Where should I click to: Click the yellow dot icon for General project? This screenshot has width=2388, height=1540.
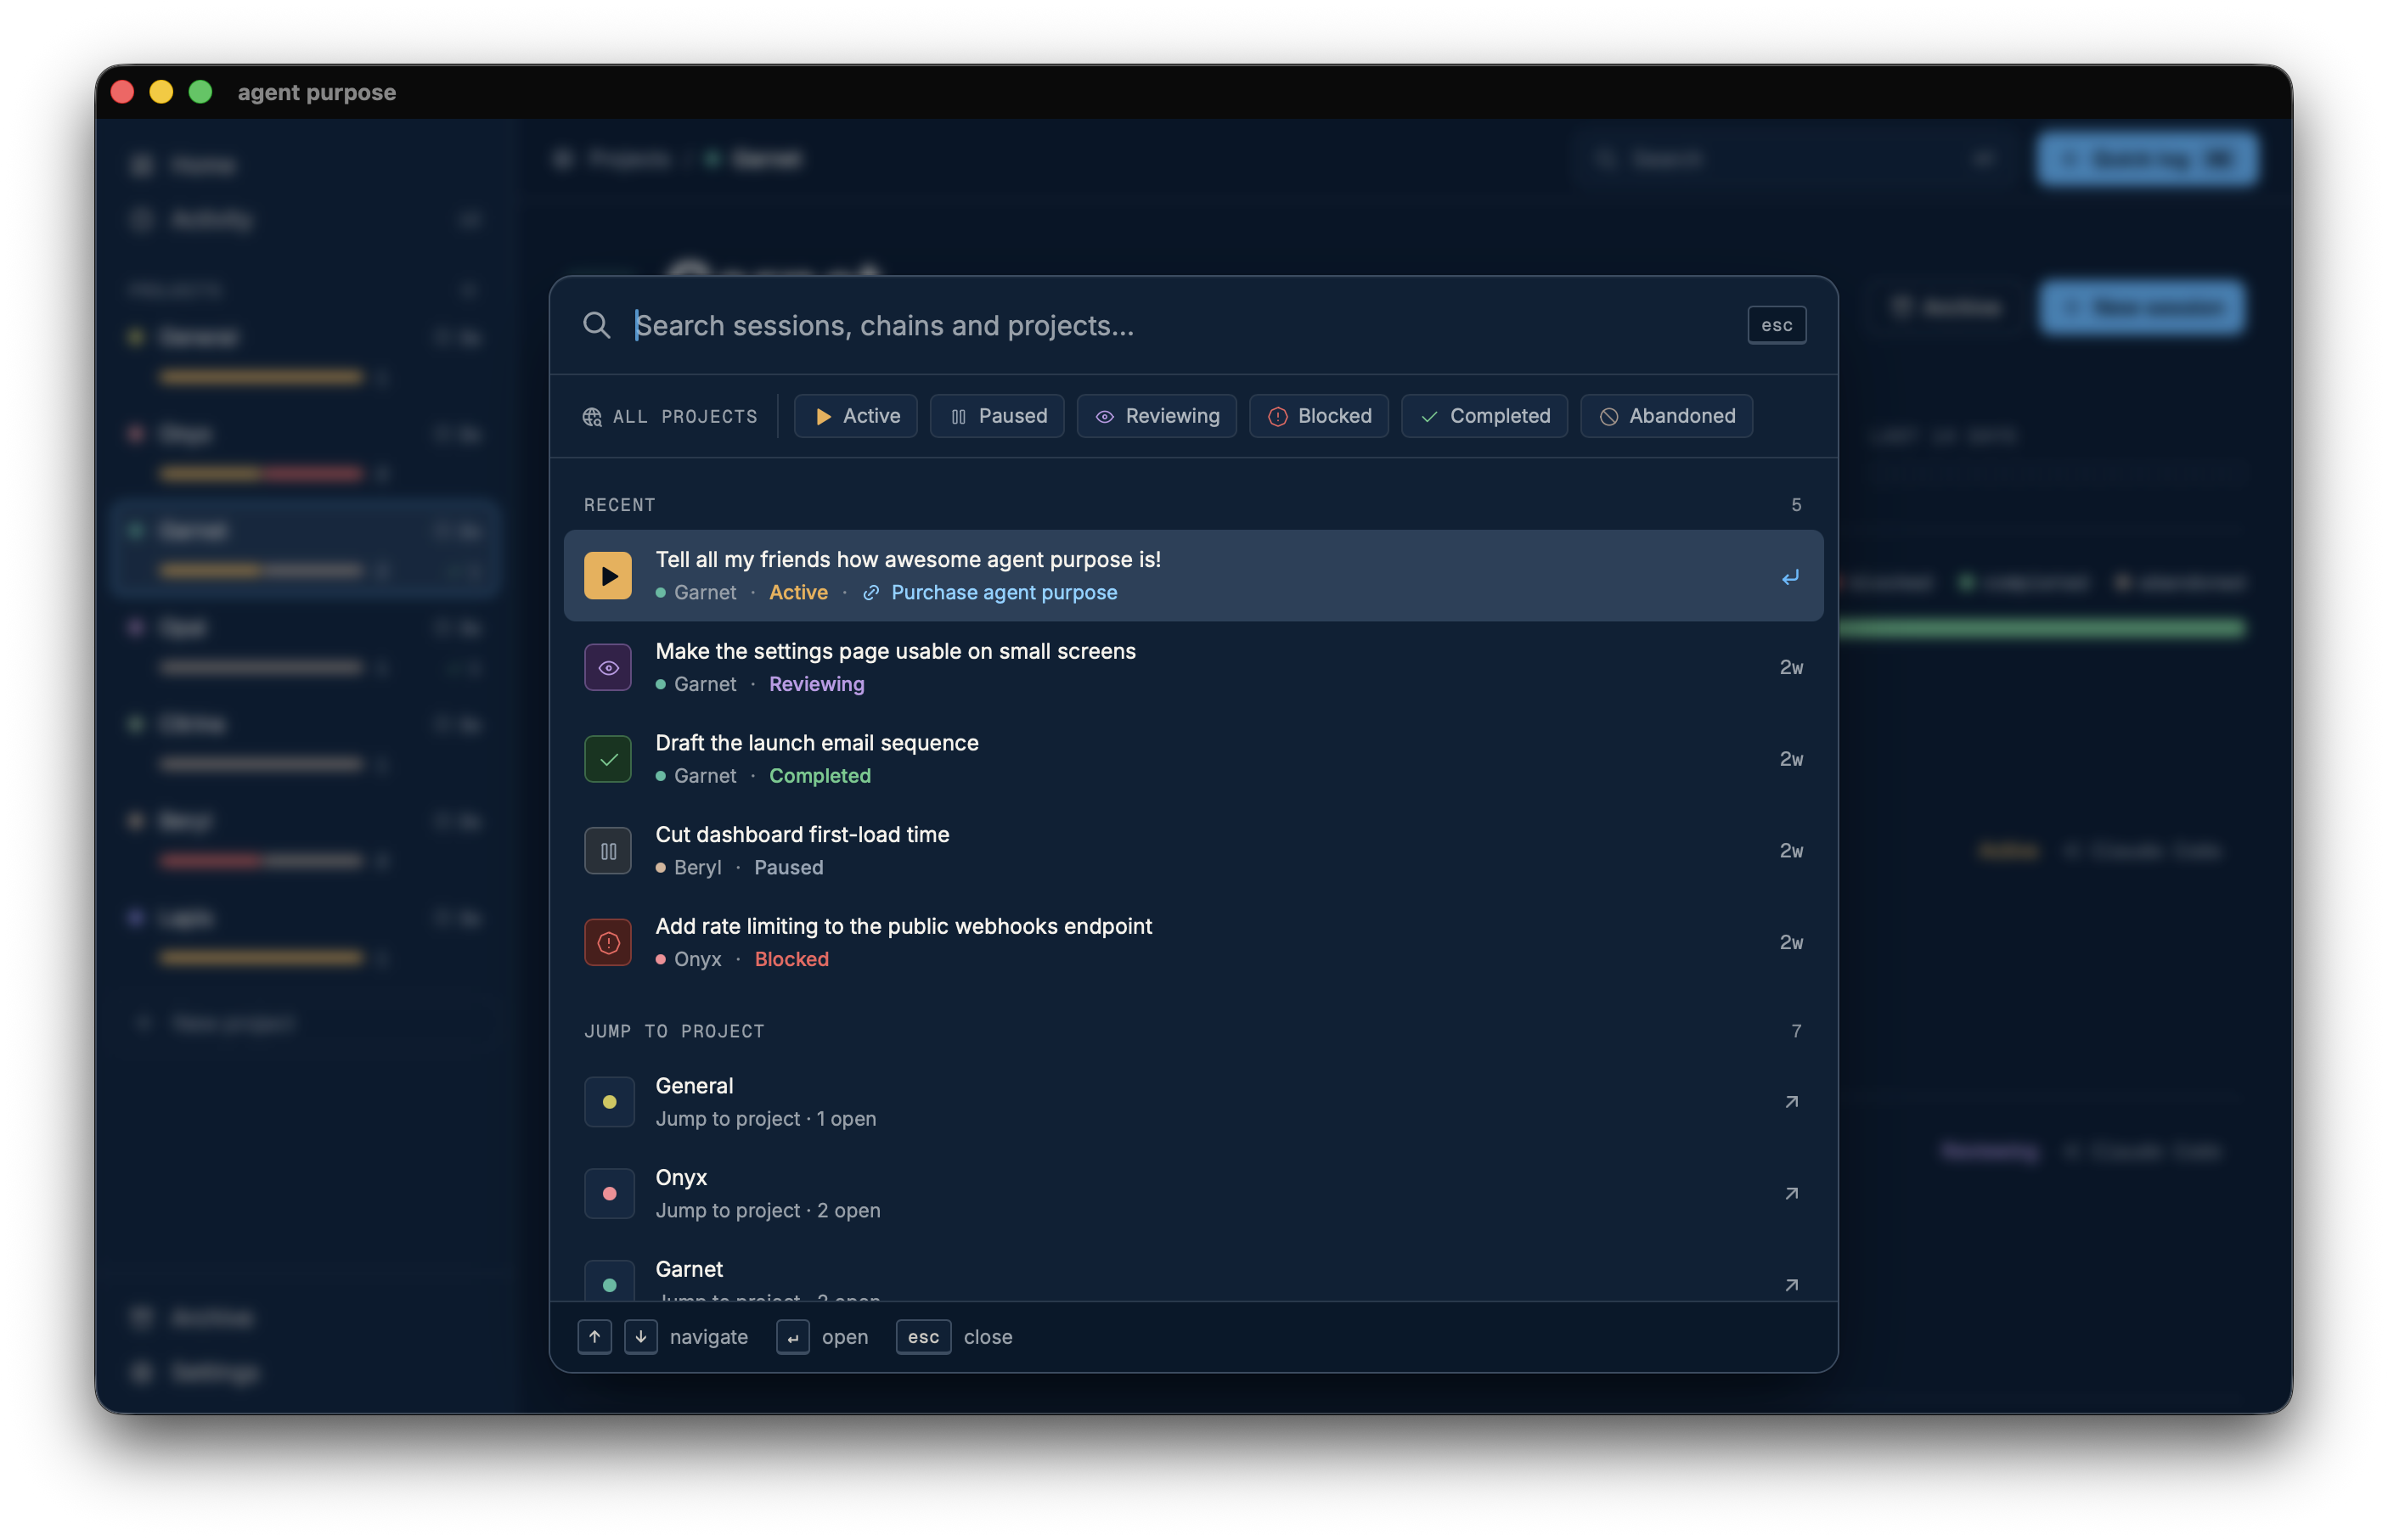tap(609, 1101)
